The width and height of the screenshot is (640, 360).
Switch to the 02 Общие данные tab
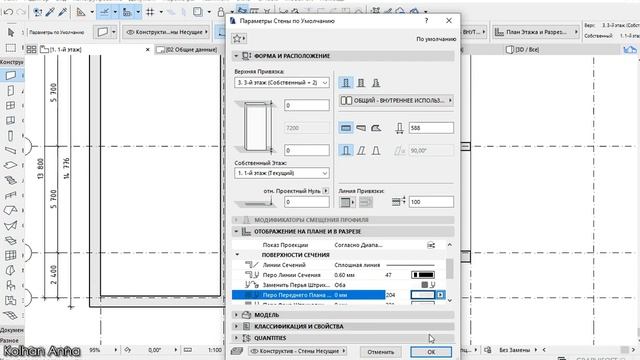click(188, 49)
